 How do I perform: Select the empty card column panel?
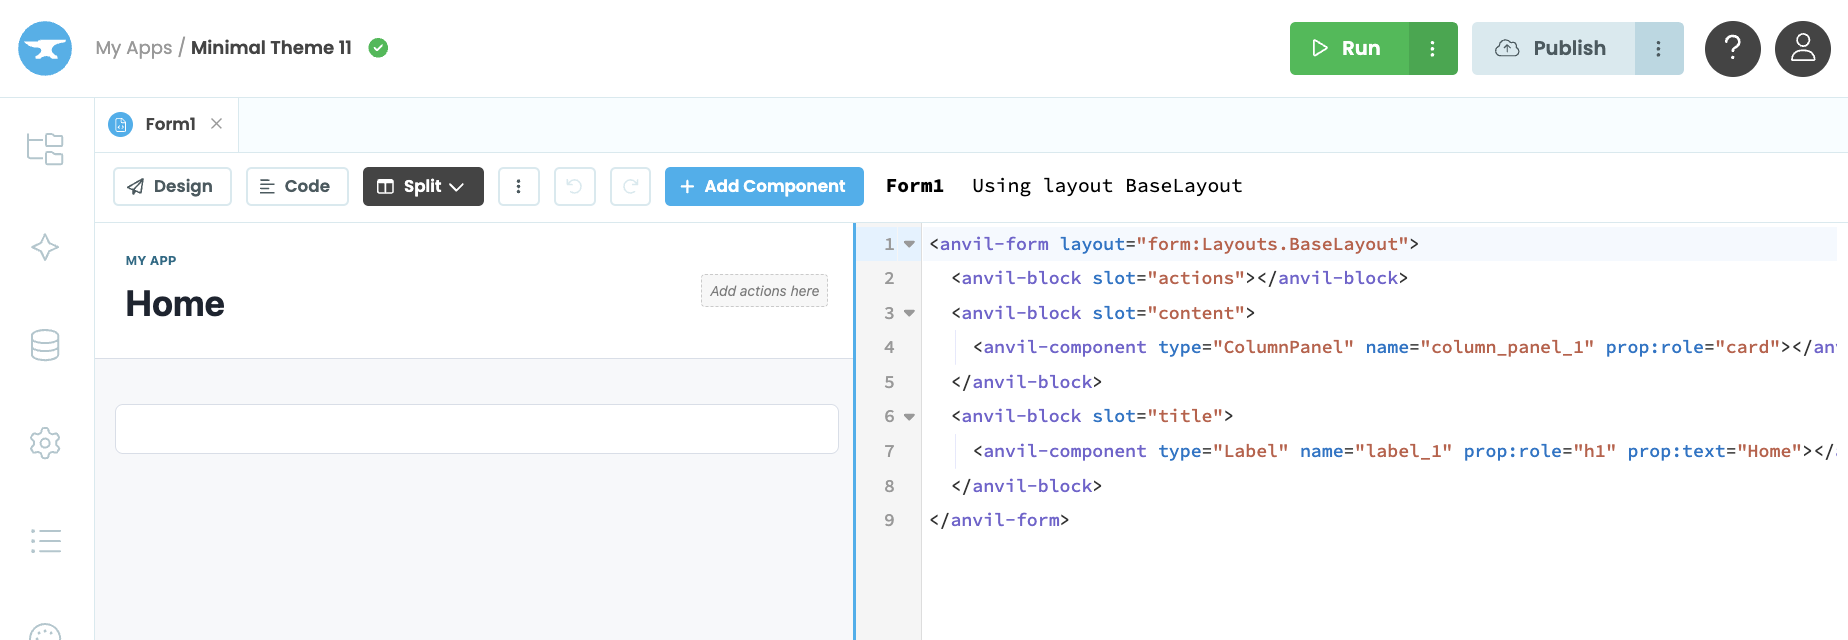click(x=477, y=429)
